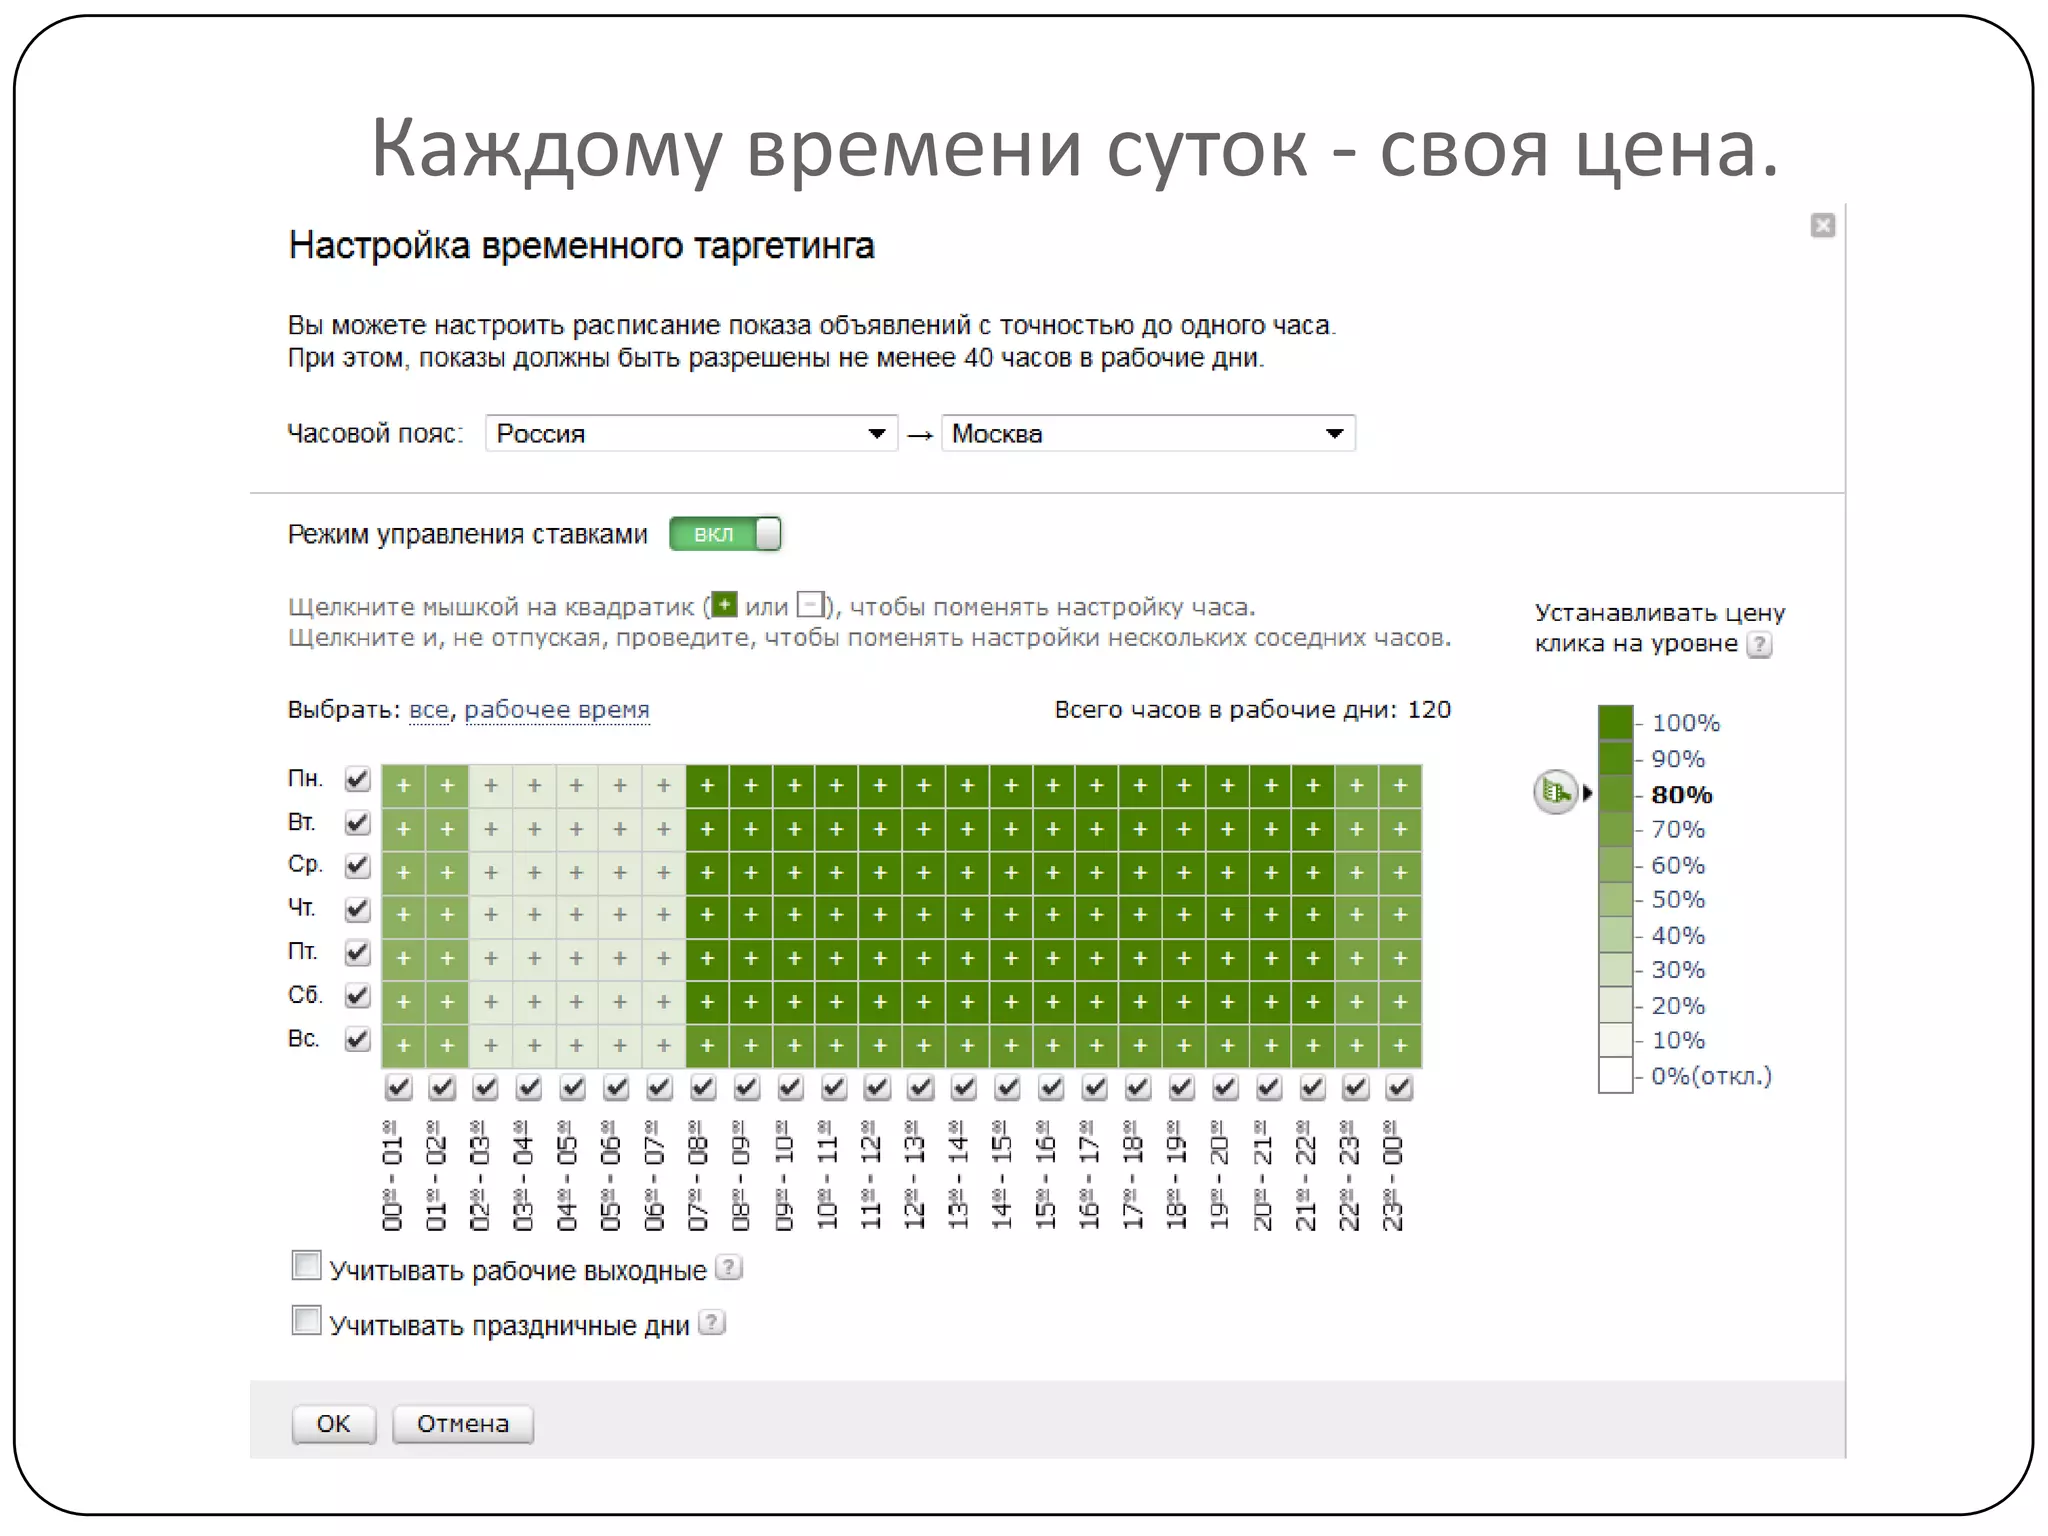
Task: Toggle Sunday 06–07 hour cell
Action: click(663, 1046)
